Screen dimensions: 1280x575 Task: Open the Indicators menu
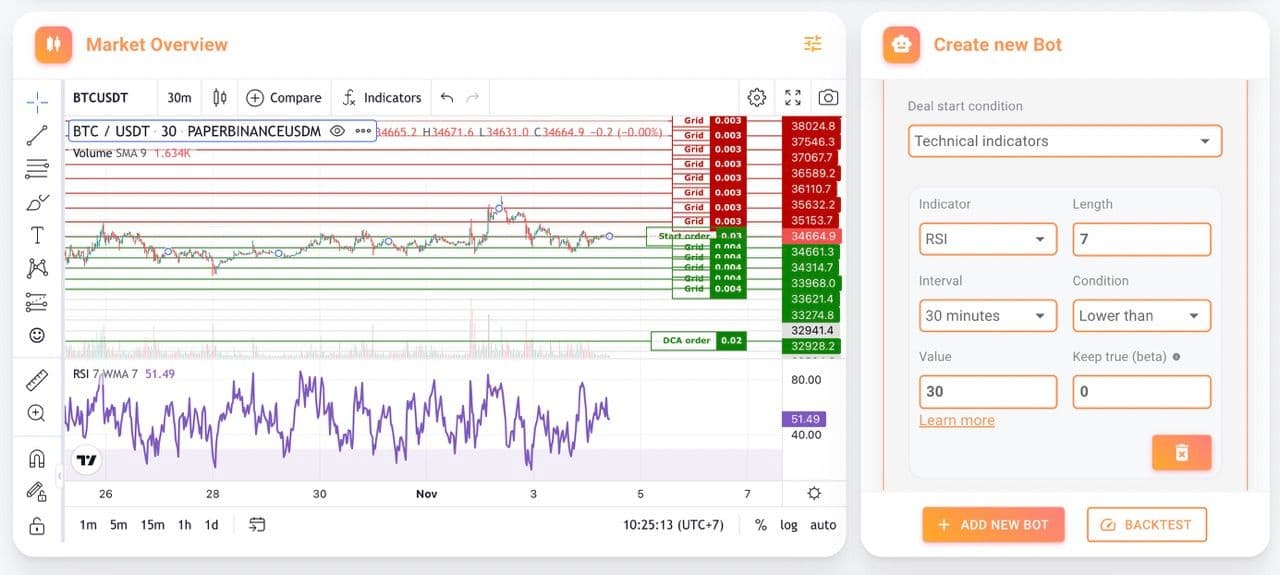(x=381, y=98)
